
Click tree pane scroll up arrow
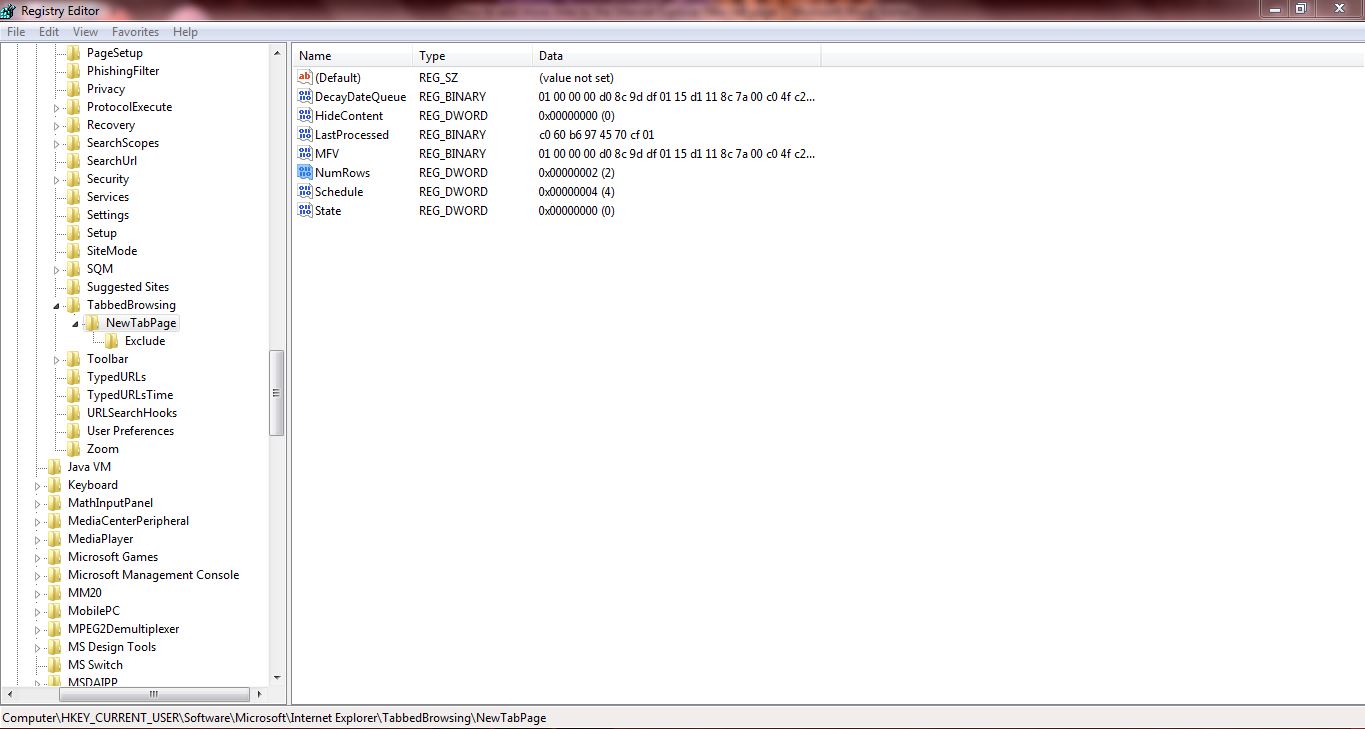coord(277,52)
